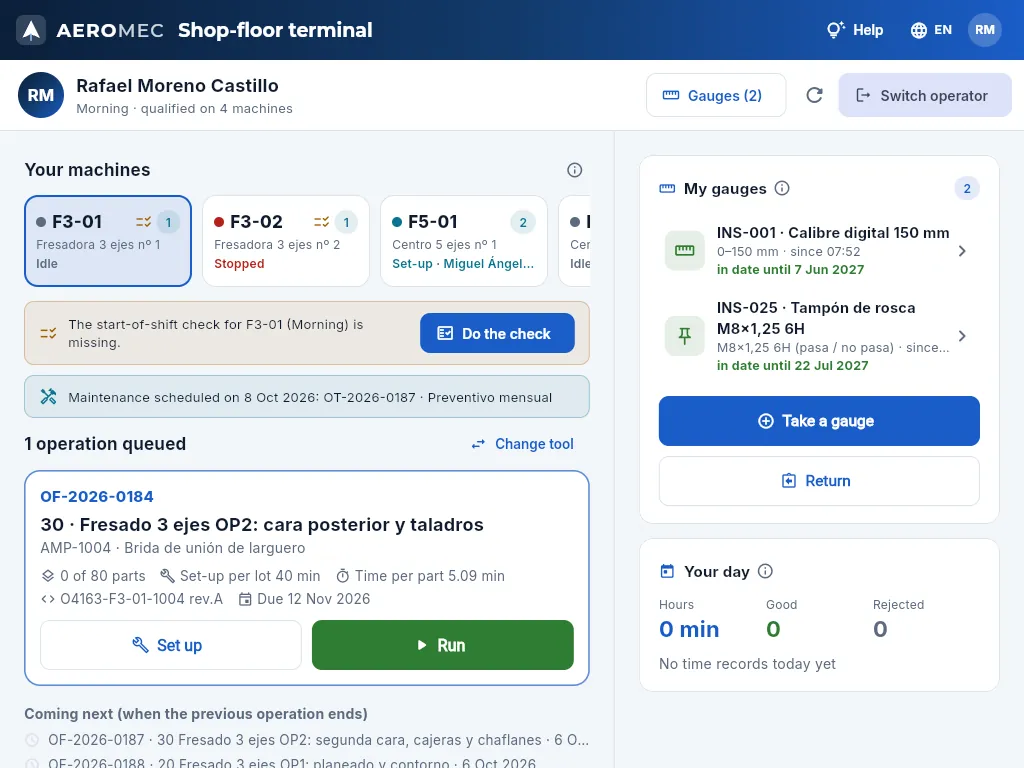Click the Your day calendar icon

[667, 571]
